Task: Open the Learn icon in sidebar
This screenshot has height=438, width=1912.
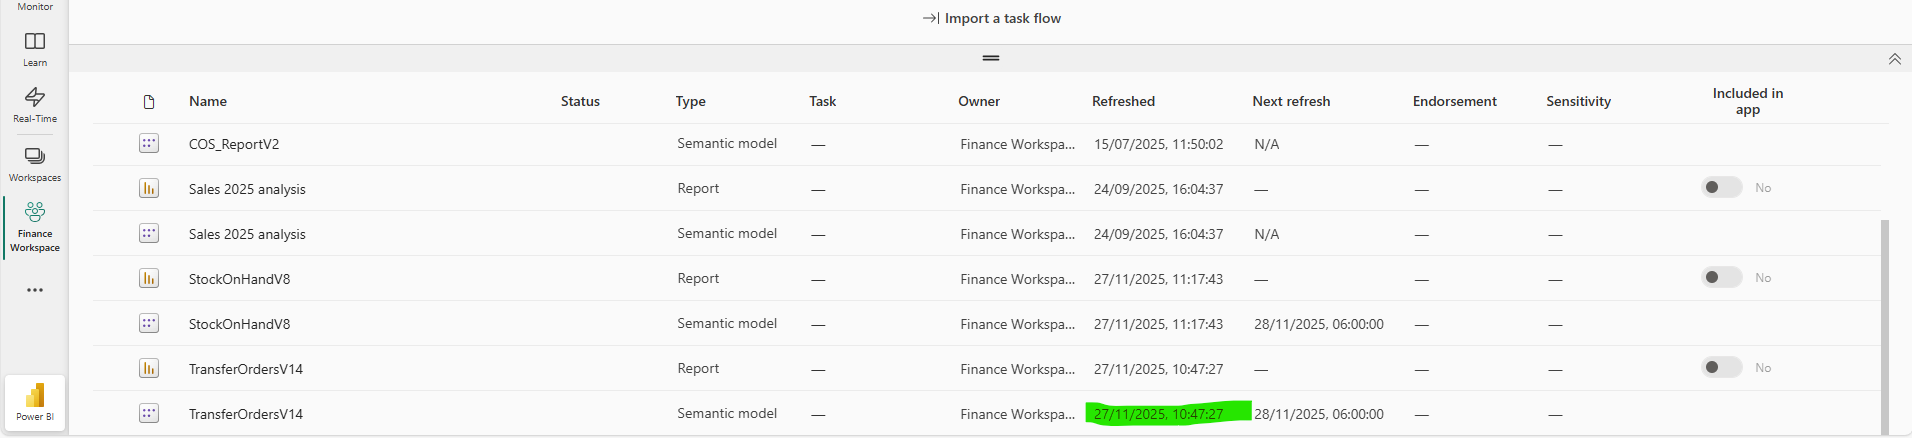Action: coord(35,47)
